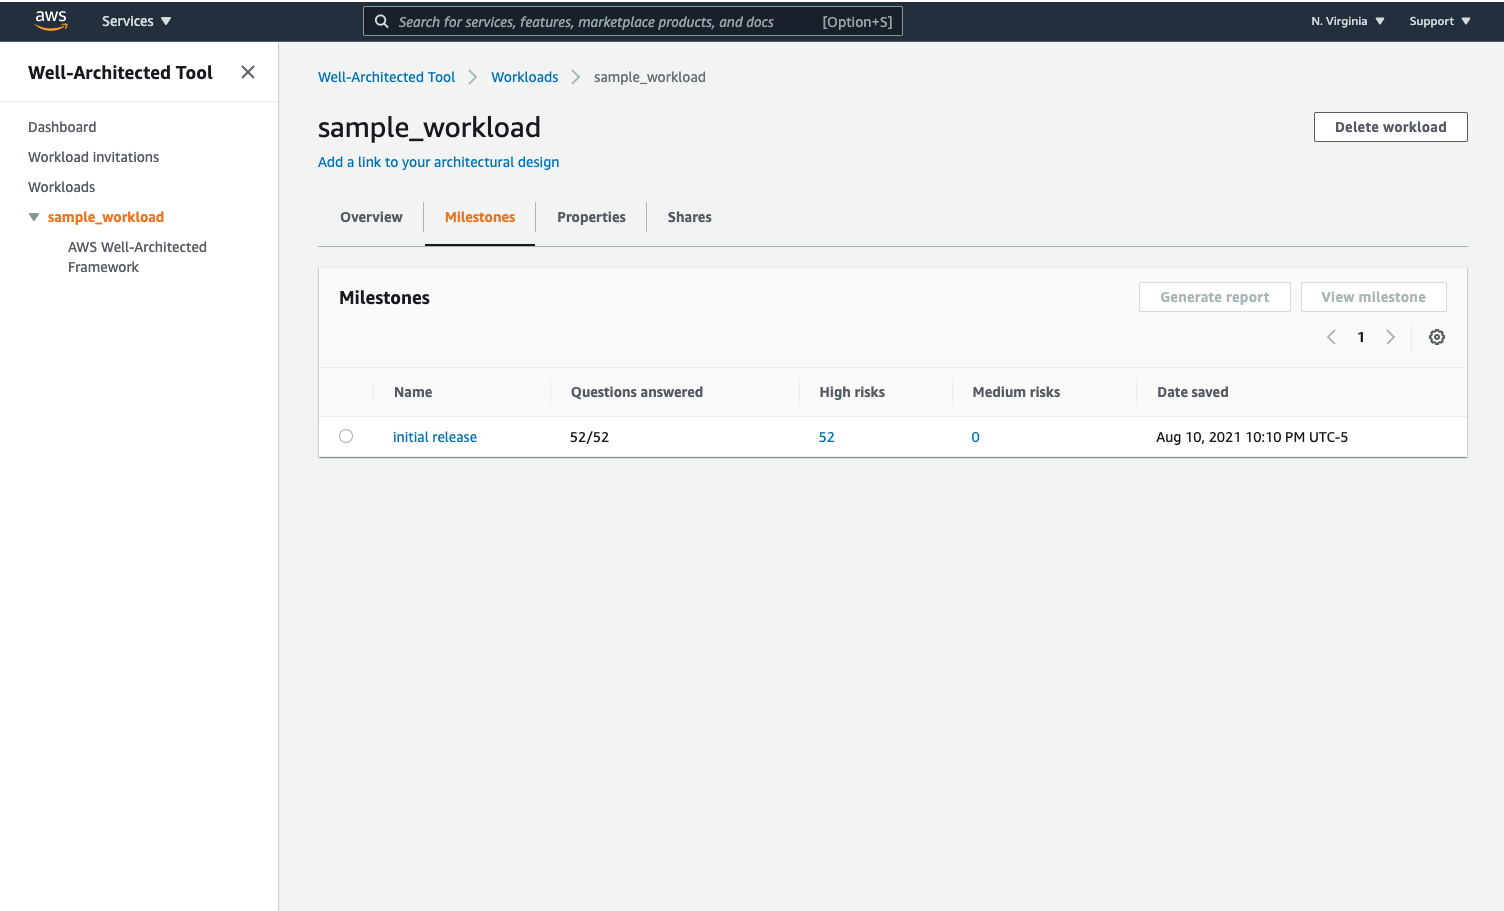
Task: Go to next milestones page arrow
Action: tap(1390, 337)
